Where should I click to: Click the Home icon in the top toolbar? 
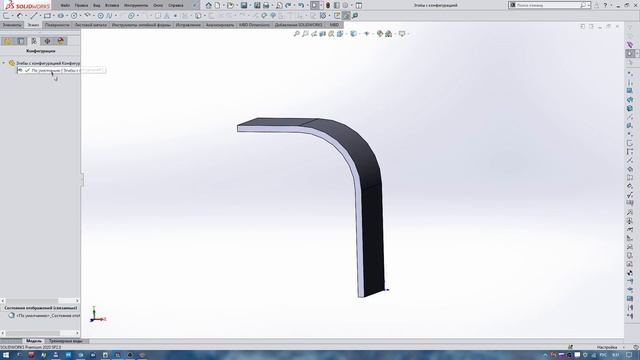click(x=209, y=5)
